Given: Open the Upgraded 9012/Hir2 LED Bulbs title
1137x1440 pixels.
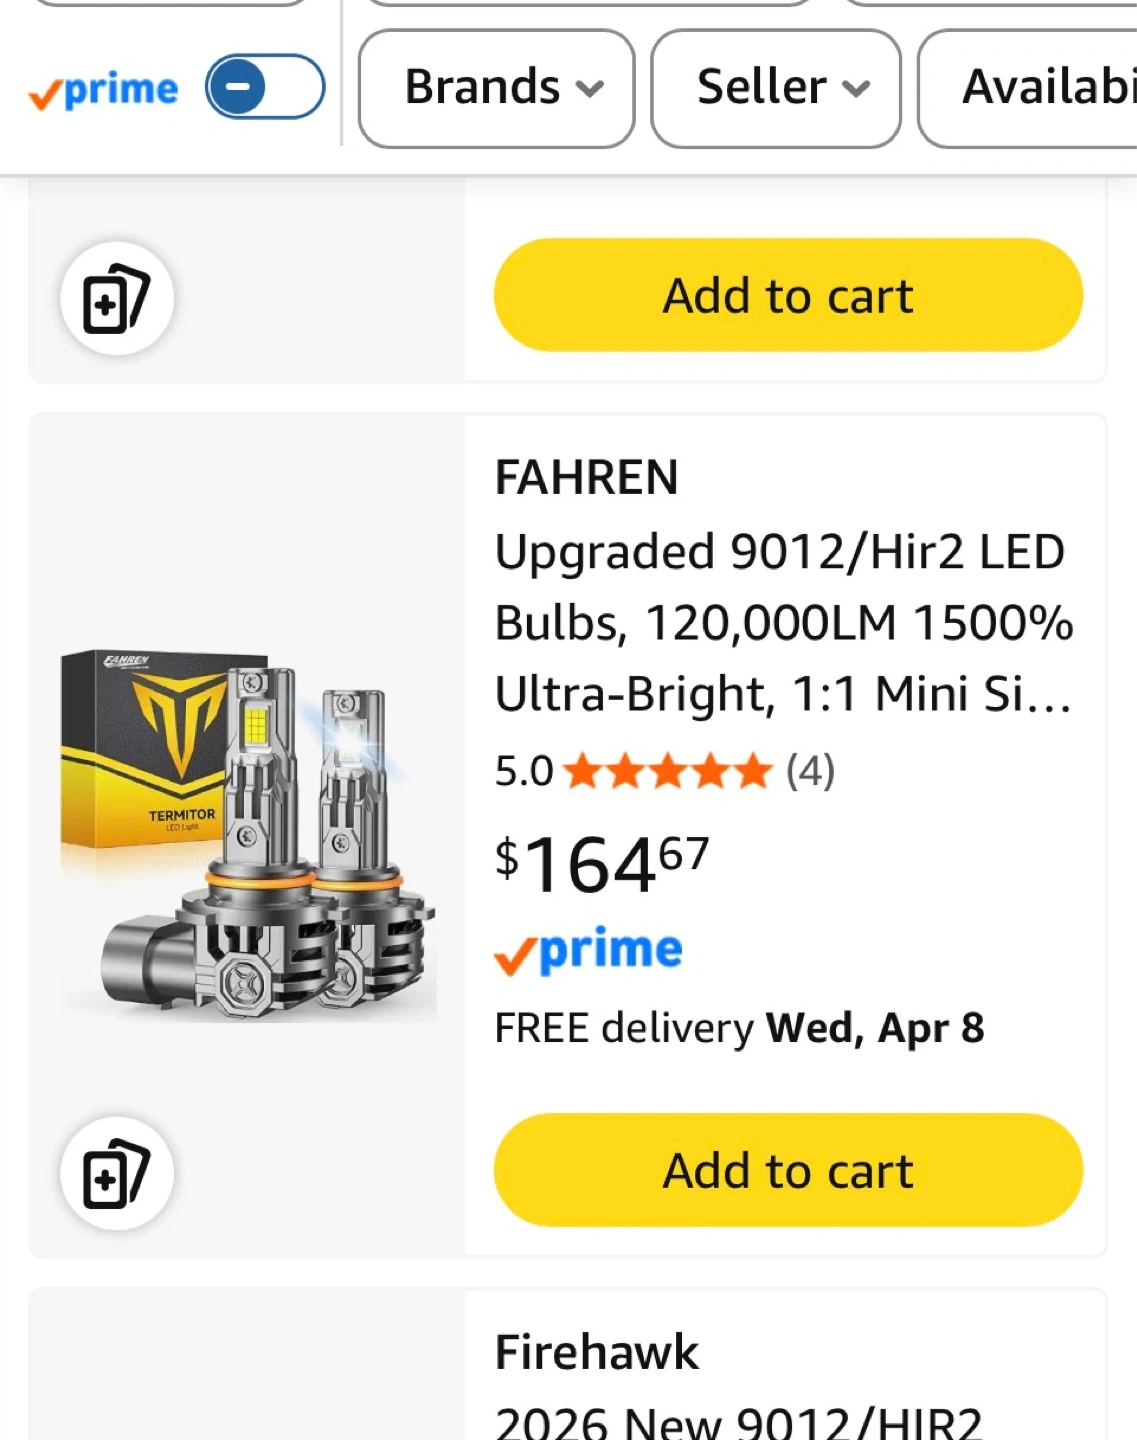Looking at the screenshot, I should click(785, 623).
